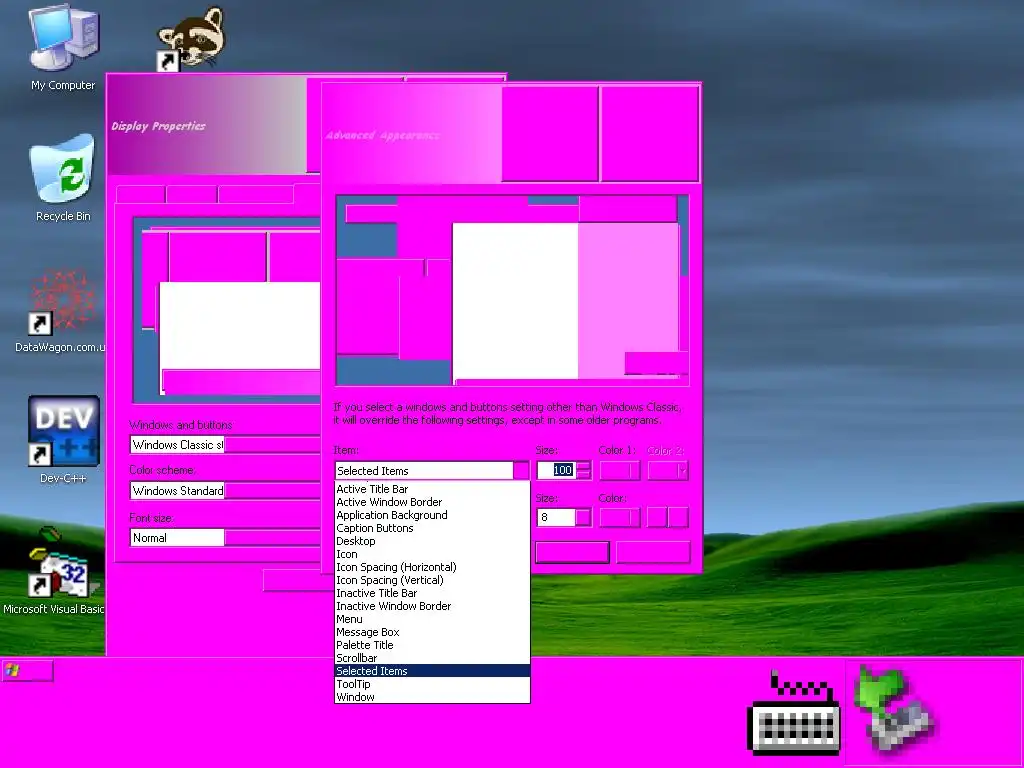This screenshot has height=768, width=1024.
Task: Select the Dev-C++ desktop shortcut
Action: point(63,439)
